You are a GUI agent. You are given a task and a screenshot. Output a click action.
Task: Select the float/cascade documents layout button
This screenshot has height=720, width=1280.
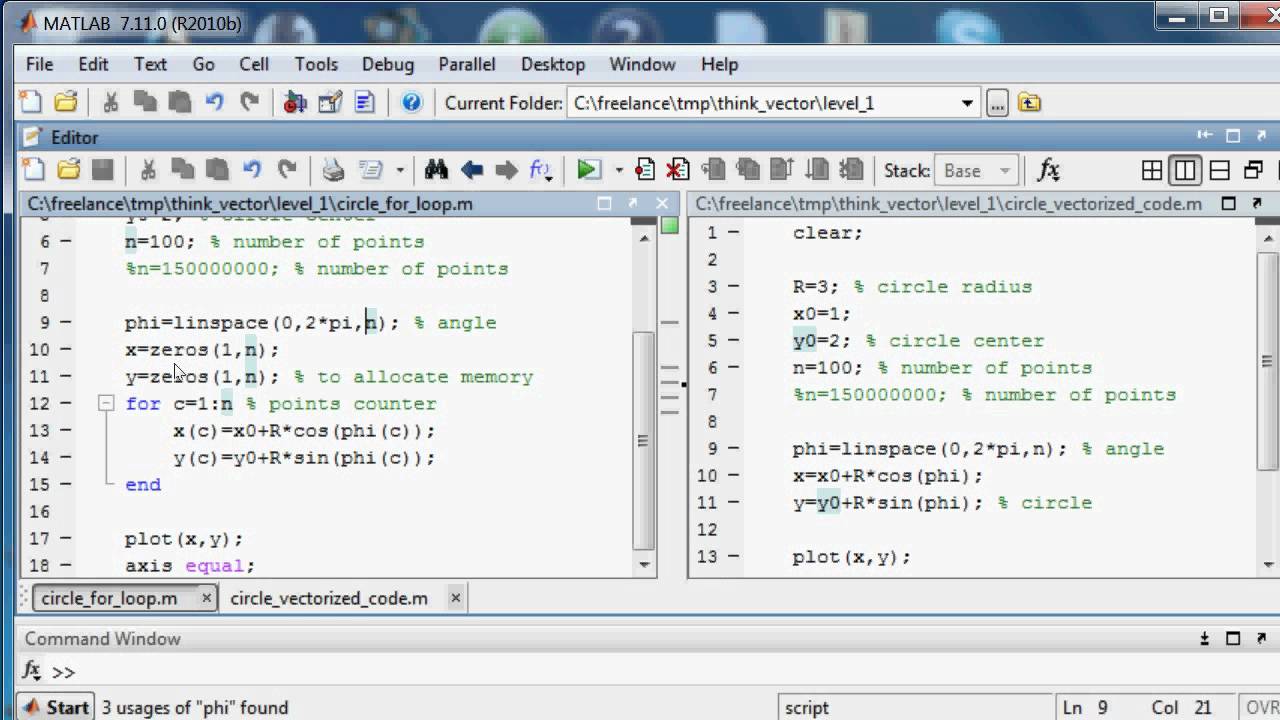tap(1253, 170)
